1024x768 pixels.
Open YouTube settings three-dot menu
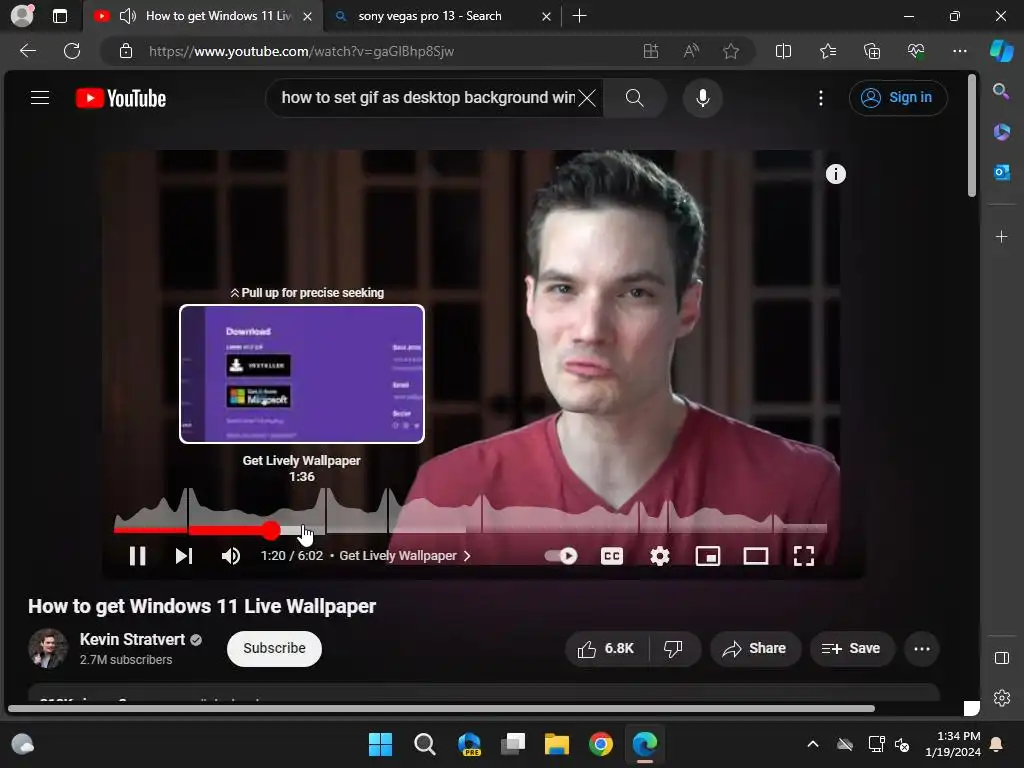pyautogui.click(x=821, y=98)
